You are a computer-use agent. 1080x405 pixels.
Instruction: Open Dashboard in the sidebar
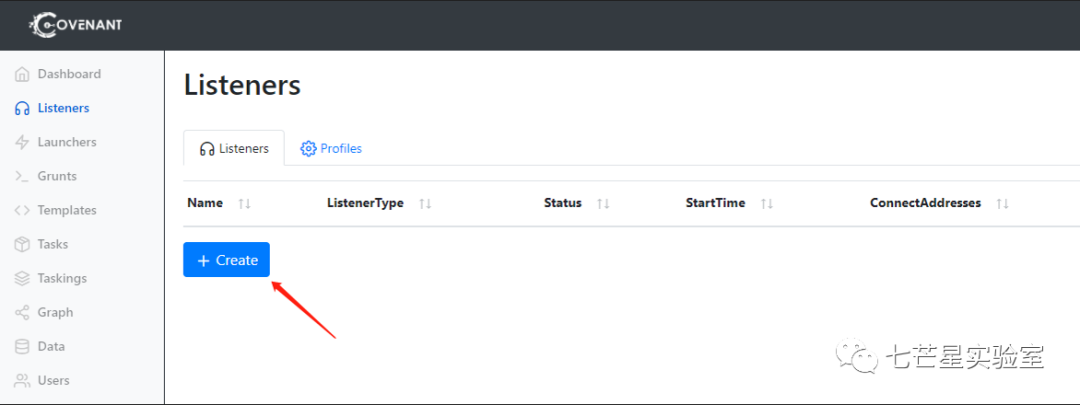tap(69, 74)
